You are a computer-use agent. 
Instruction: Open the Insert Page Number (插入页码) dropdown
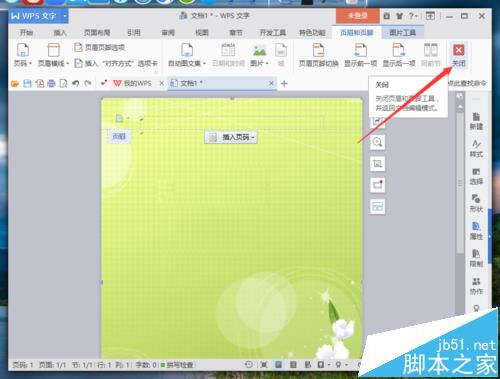tap(231, 137)
